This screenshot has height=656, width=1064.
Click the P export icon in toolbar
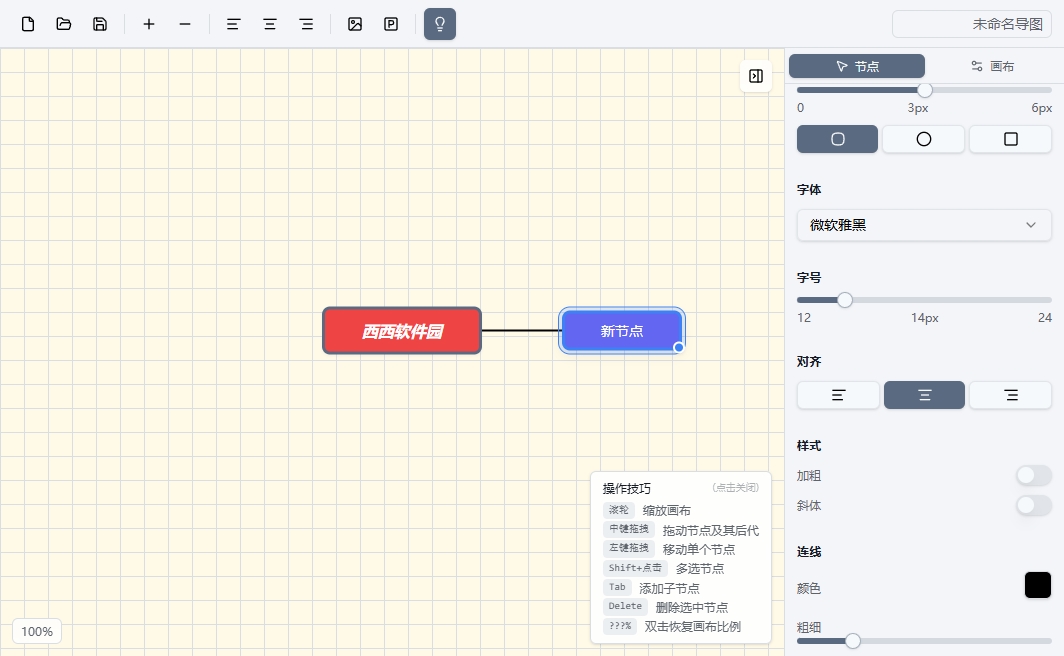tap(391, 24)
